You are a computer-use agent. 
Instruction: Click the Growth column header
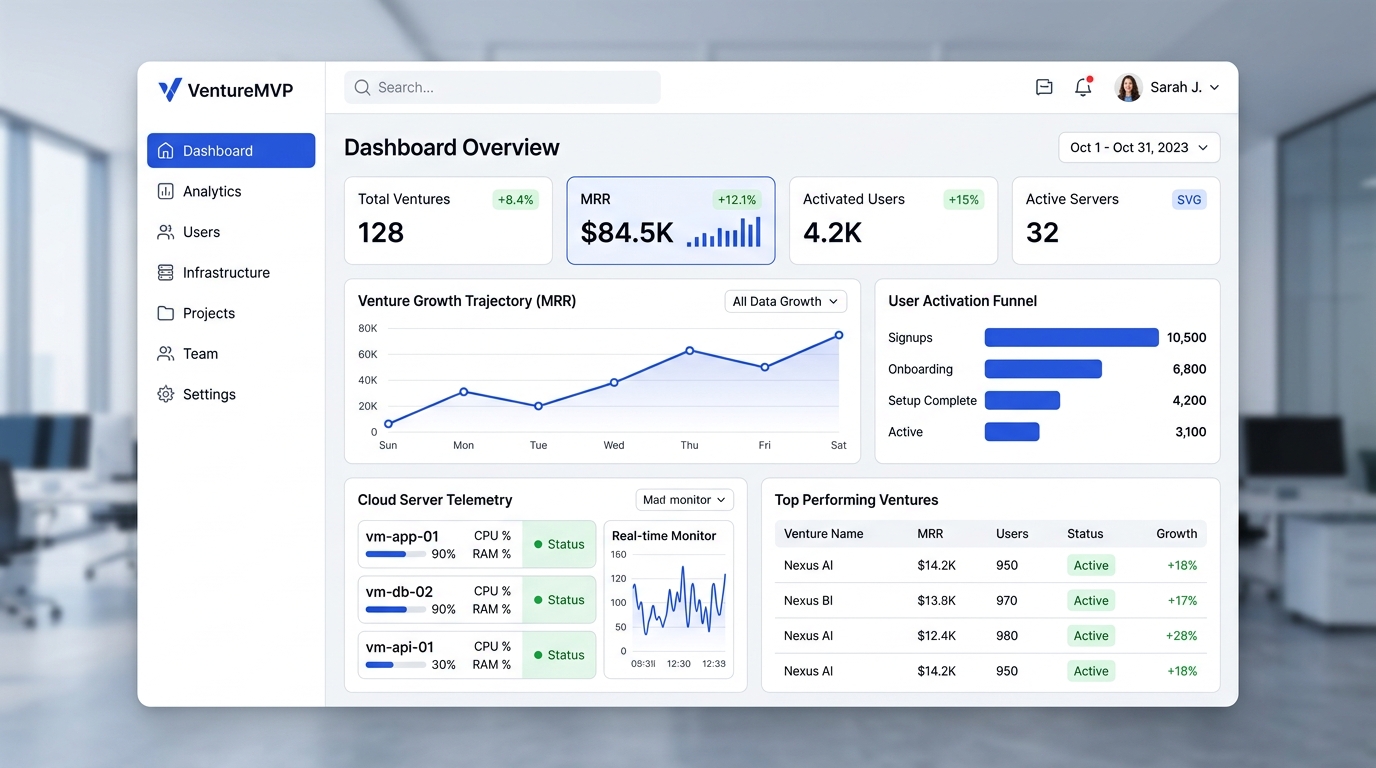(1177, 534)
